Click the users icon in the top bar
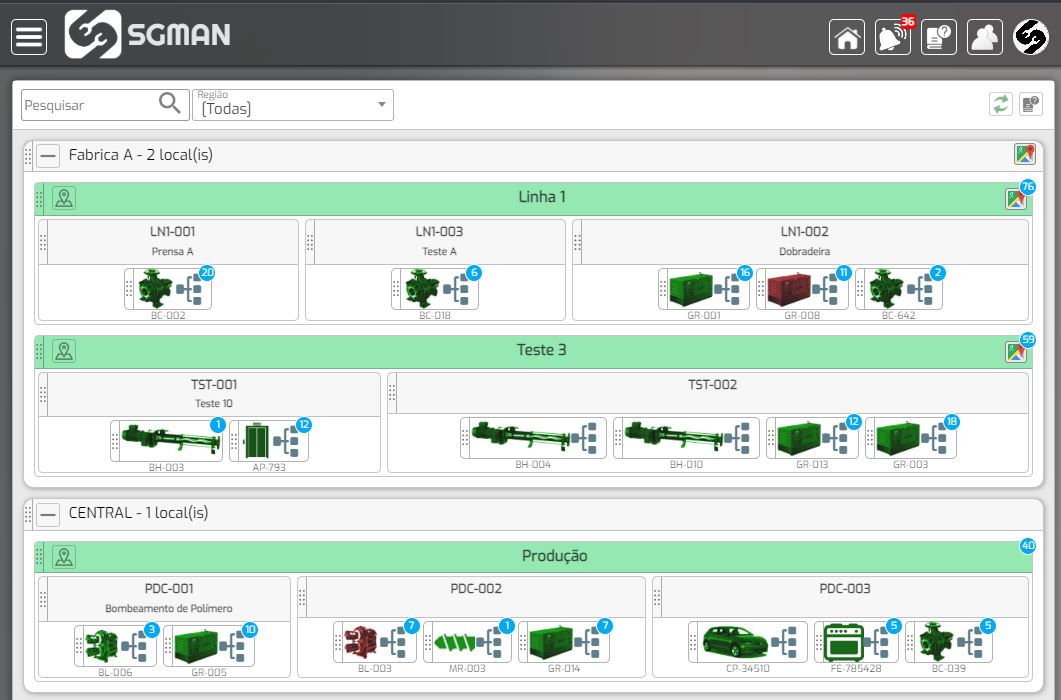This screenshot has height=700, width=1061. (983, 37)
